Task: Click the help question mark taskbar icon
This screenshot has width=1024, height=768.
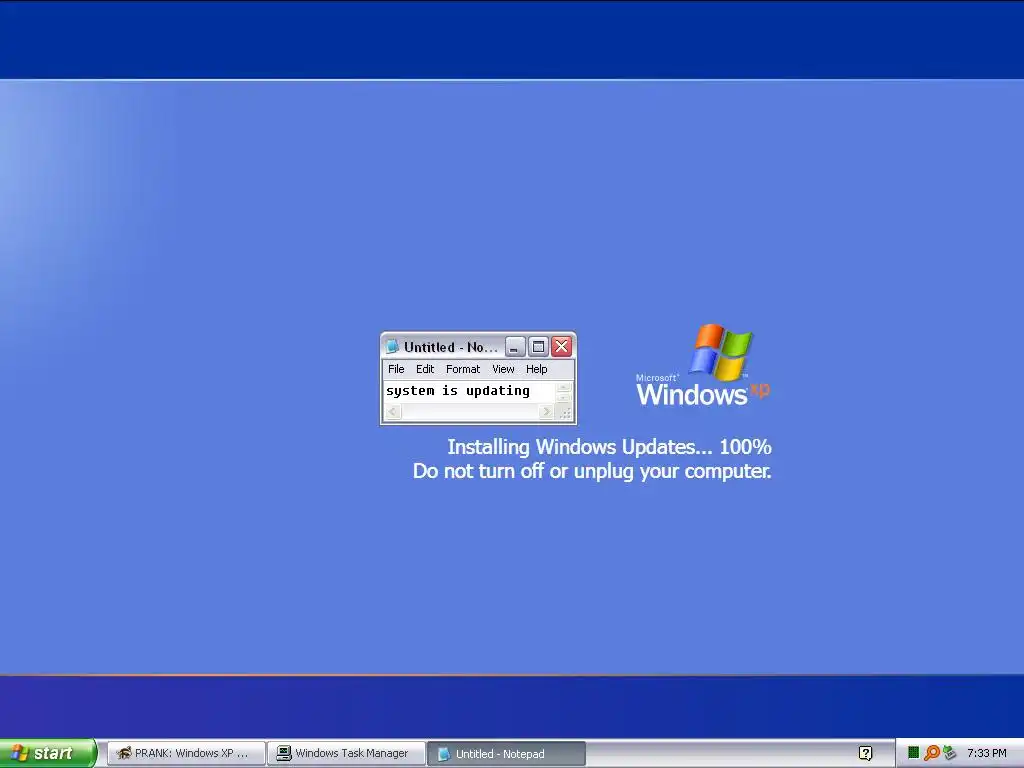Action: coord(865,753)
